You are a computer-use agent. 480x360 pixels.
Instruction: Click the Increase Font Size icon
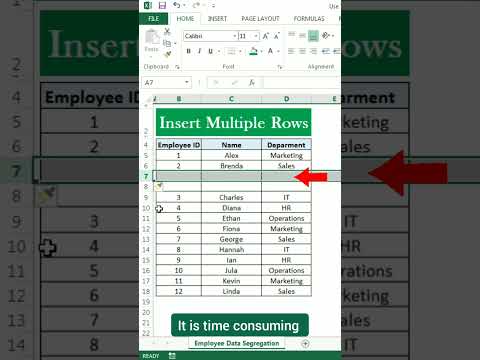pyautogui.click(x=266, y=36)
